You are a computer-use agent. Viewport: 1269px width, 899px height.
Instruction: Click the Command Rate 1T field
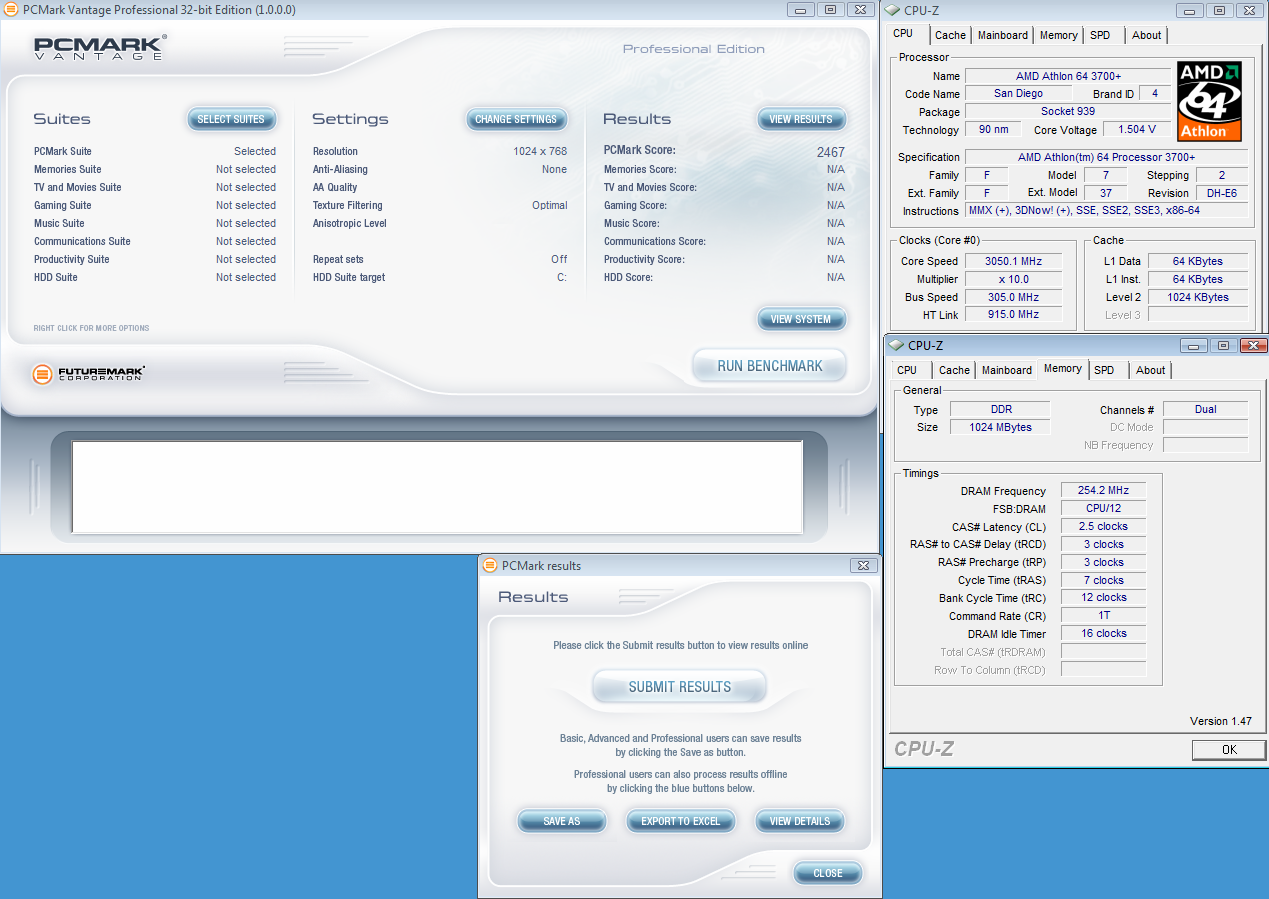coord(1103,616)
